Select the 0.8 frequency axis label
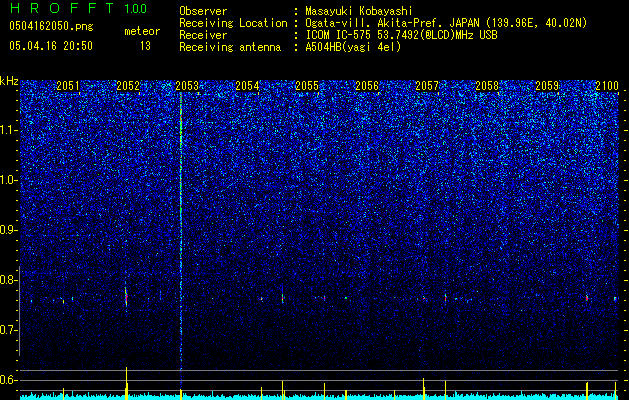Image resolution: width=629 pixels, height=400 pixels. point(8,280)
